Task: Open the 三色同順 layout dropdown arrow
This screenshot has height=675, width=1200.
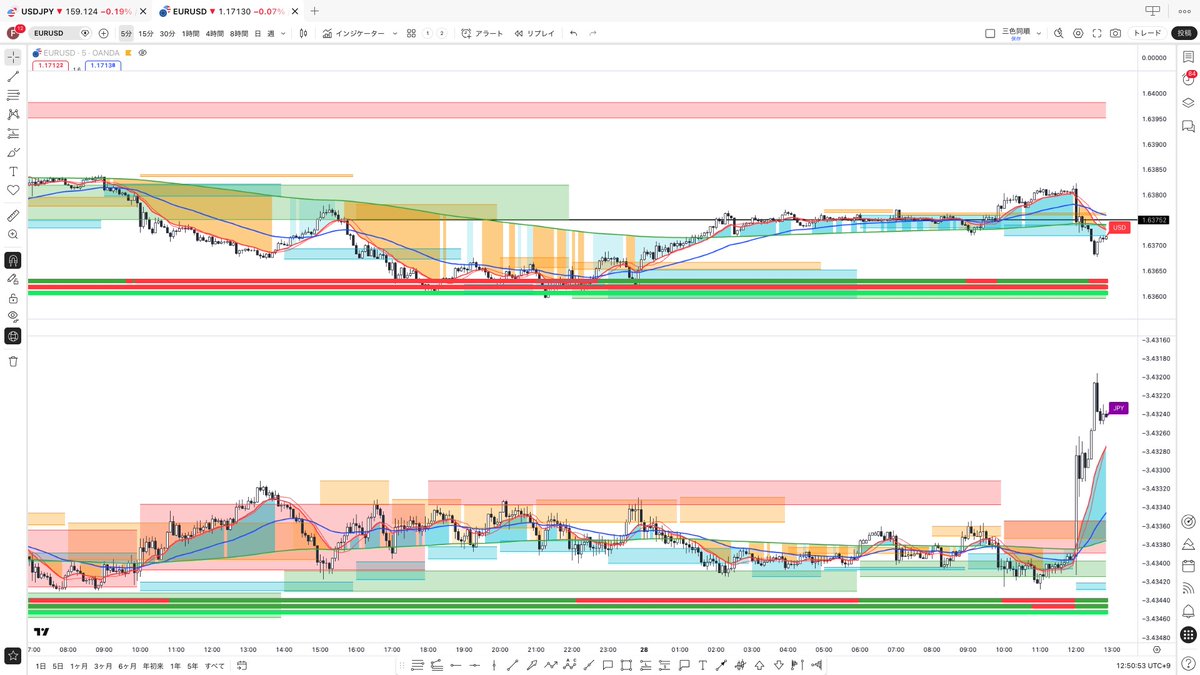Action: tap(1040, 33)
